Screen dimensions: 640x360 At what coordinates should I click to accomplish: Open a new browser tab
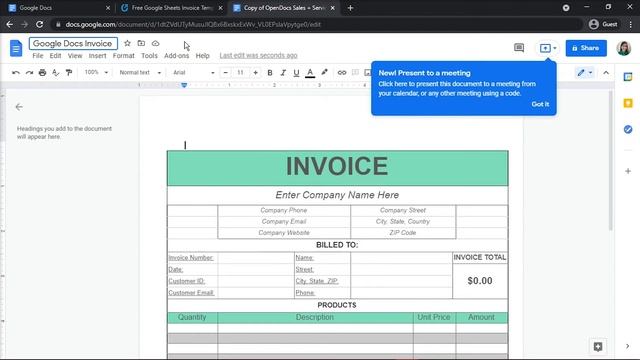350,8
